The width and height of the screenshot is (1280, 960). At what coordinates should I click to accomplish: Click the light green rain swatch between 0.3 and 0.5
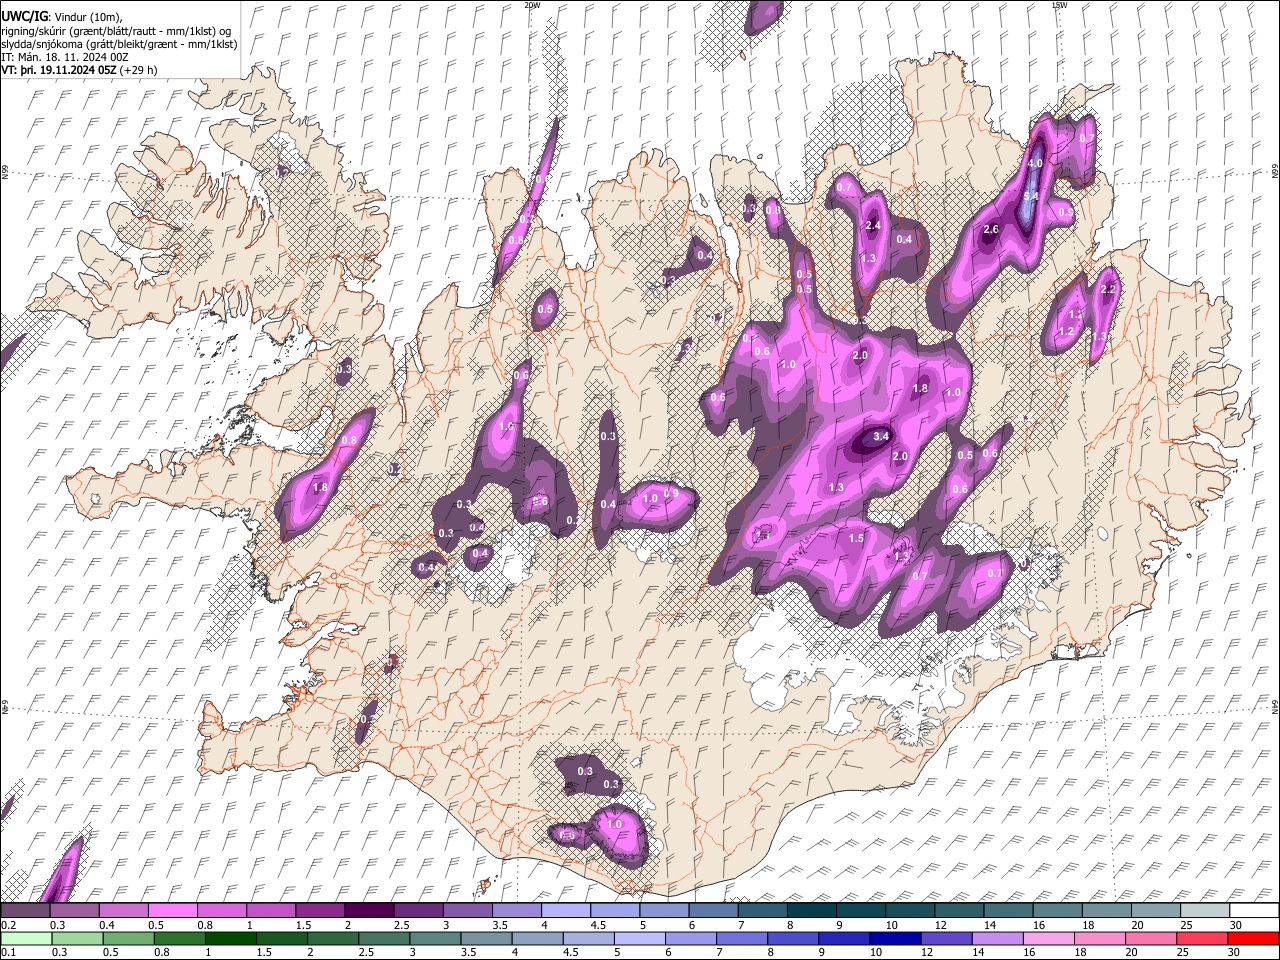[77, 938]
